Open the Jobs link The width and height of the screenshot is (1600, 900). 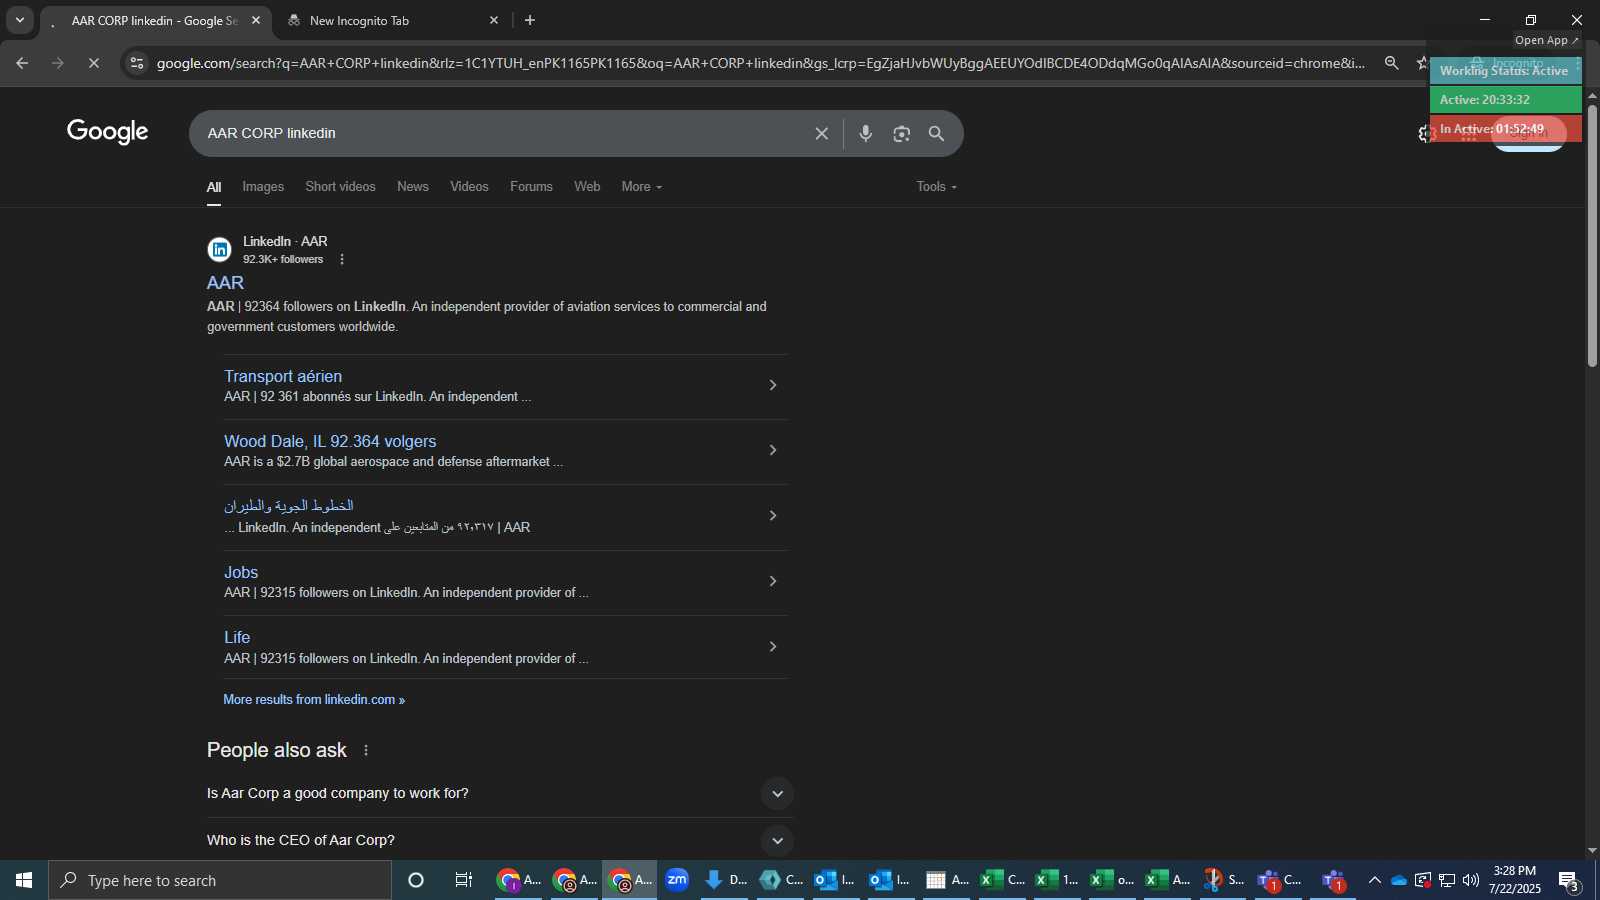pos(241,572)
